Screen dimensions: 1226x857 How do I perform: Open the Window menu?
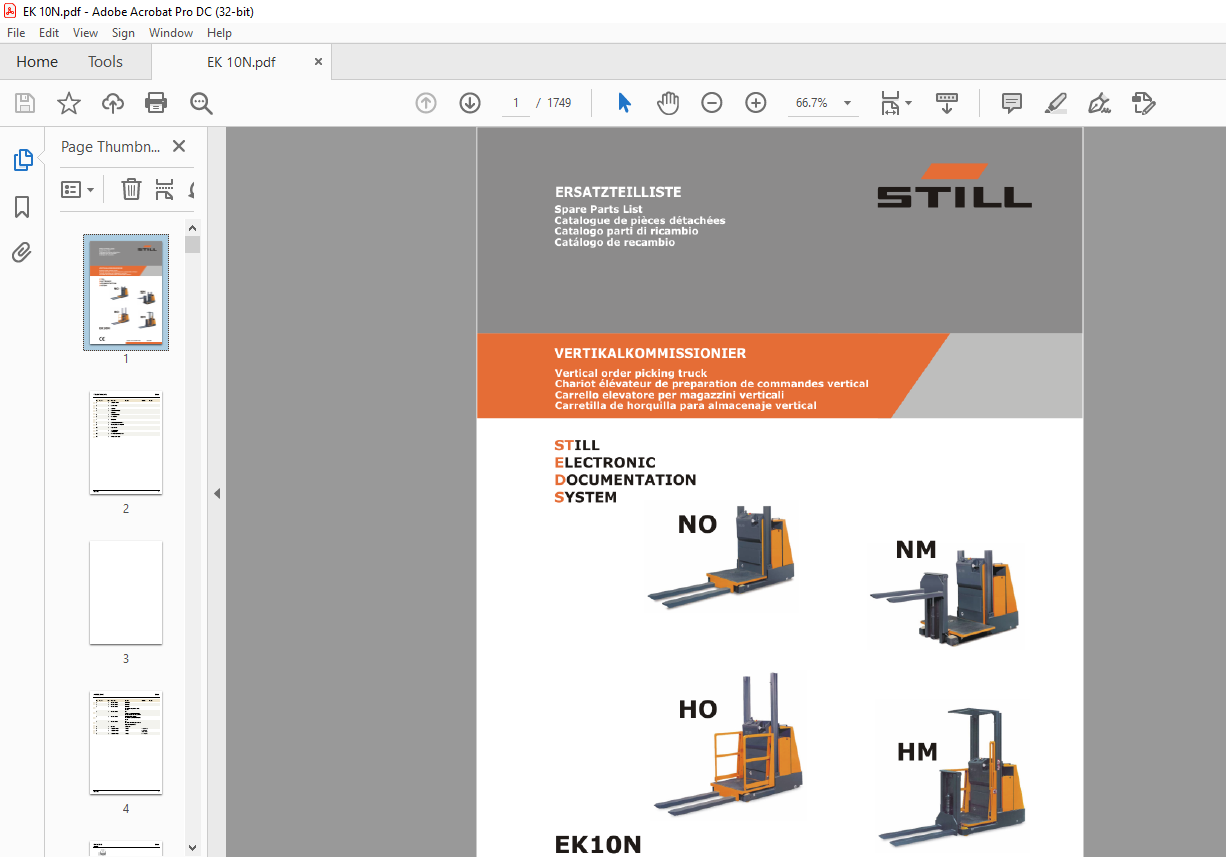171,33
